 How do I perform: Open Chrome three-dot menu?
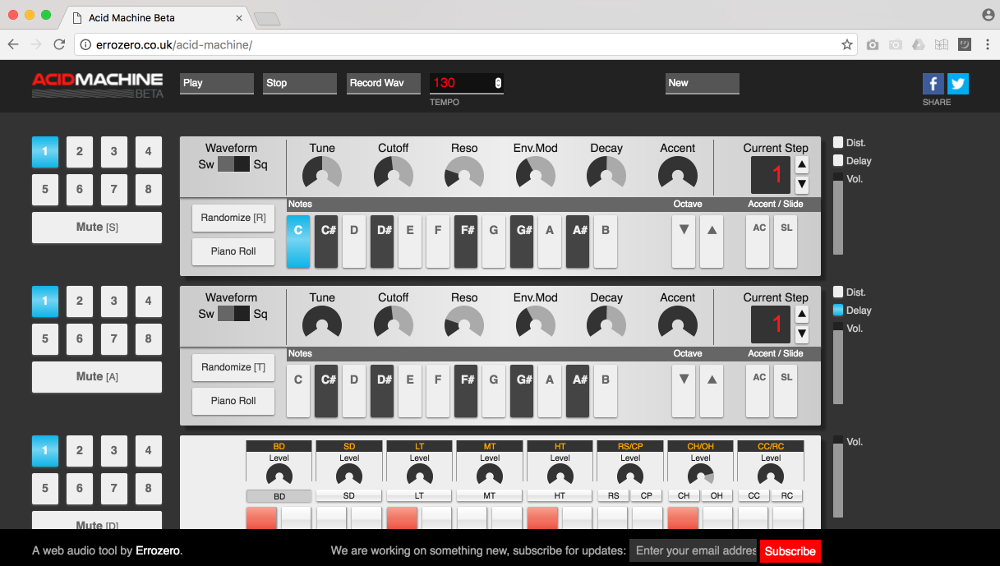[987, 45]
